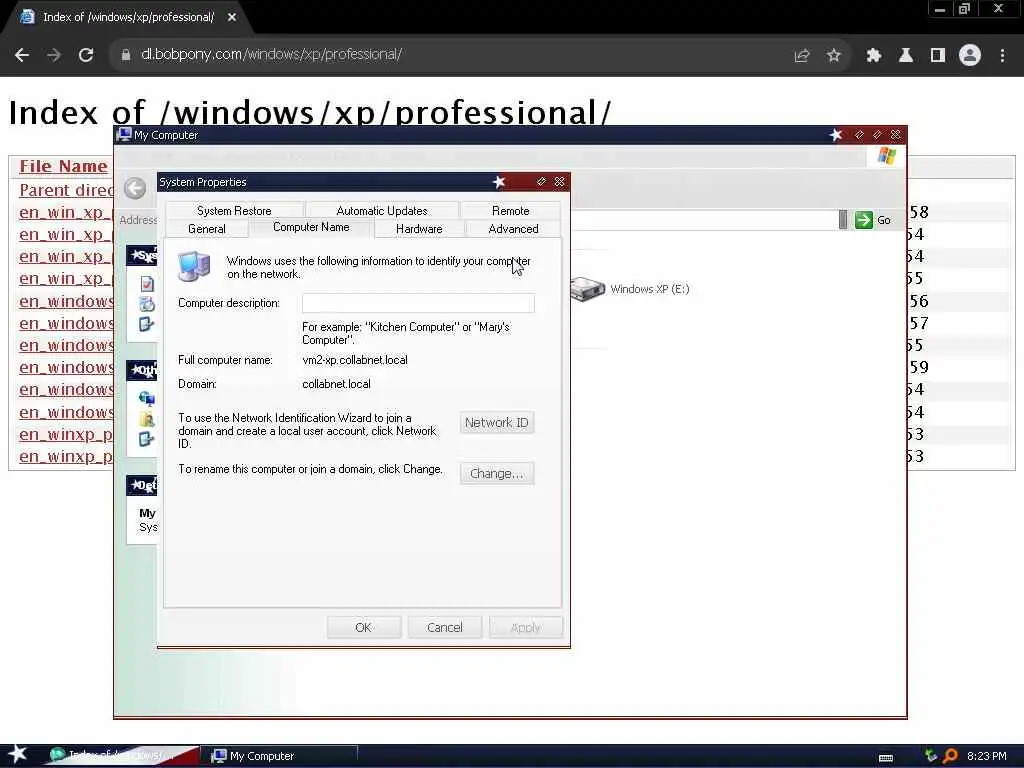Click the System Properties help icon

click(541, 182)
